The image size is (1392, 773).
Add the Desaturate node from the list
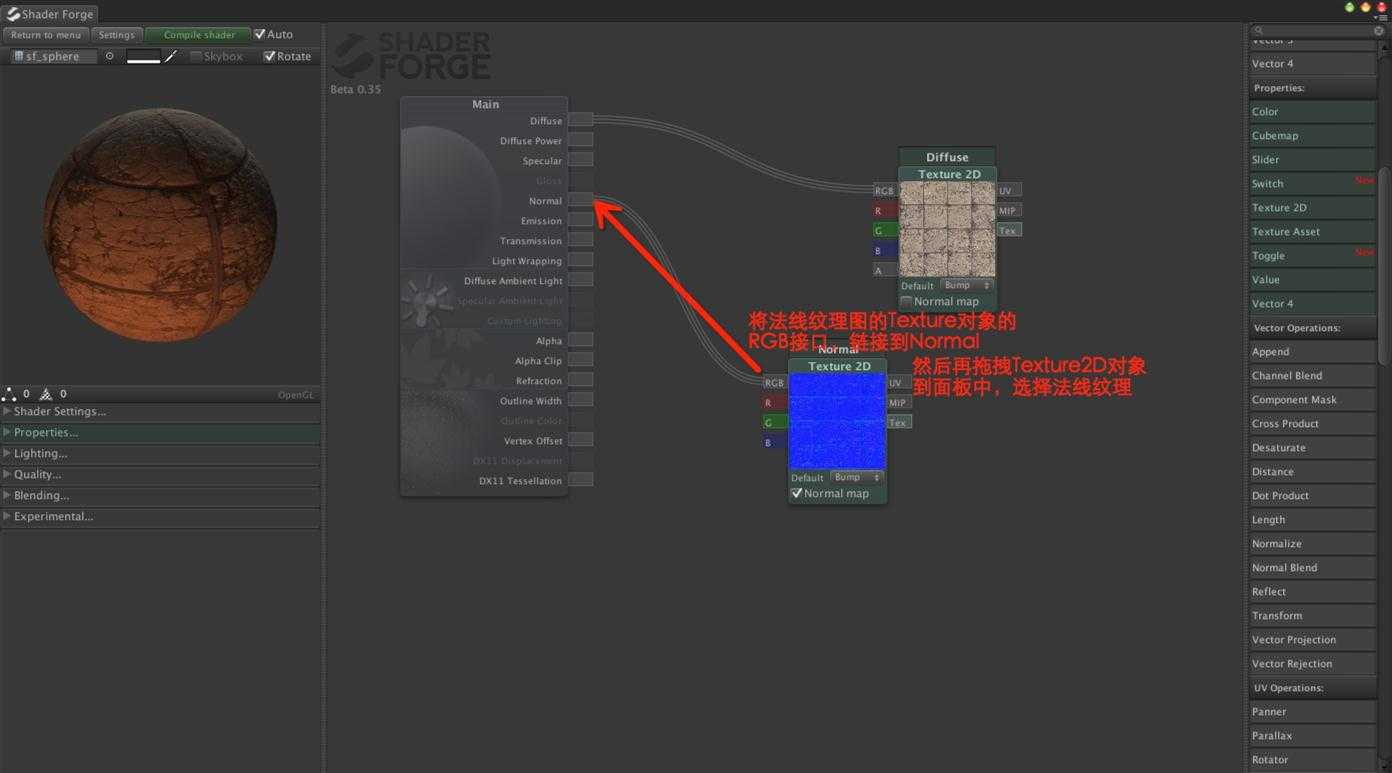click(x=1312, y=448)
